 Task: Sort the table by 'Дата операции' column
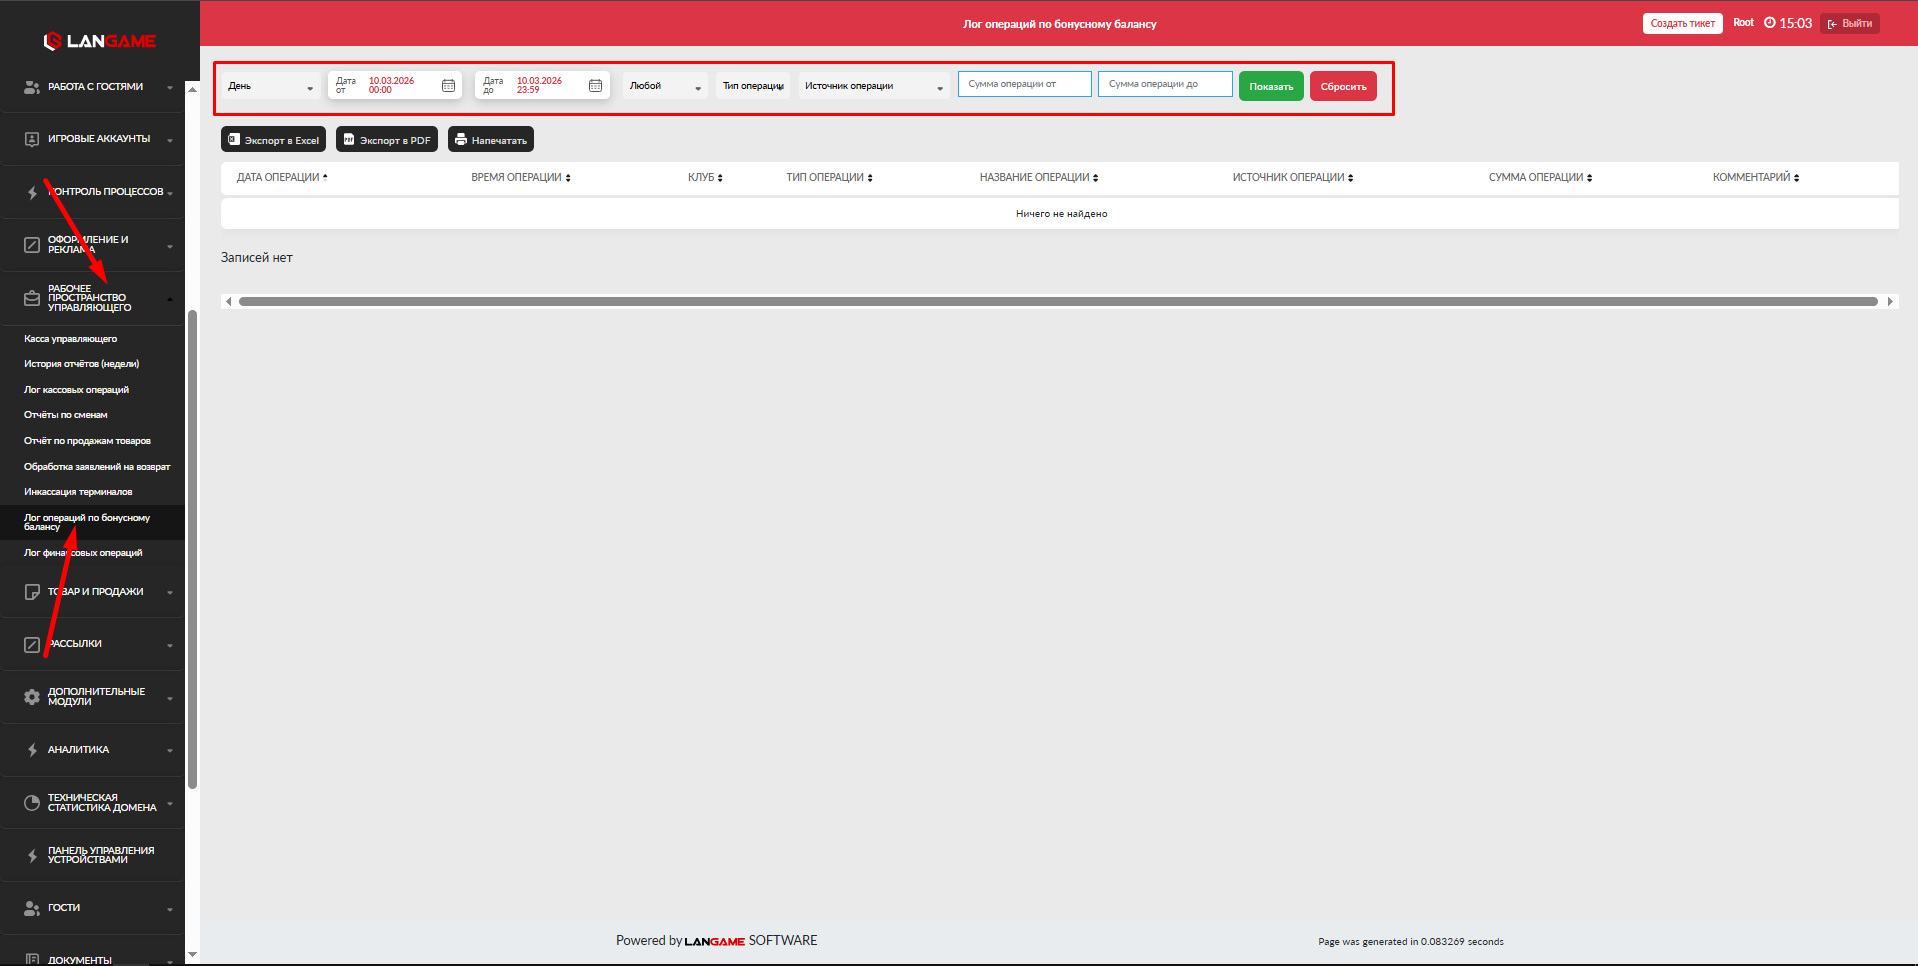(x=282, y=178)
